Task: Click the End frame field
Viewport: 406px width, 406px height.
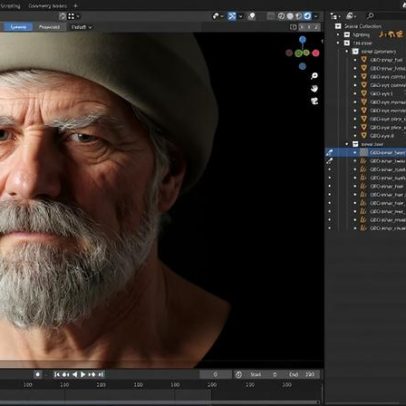Action: coord(302,375)
